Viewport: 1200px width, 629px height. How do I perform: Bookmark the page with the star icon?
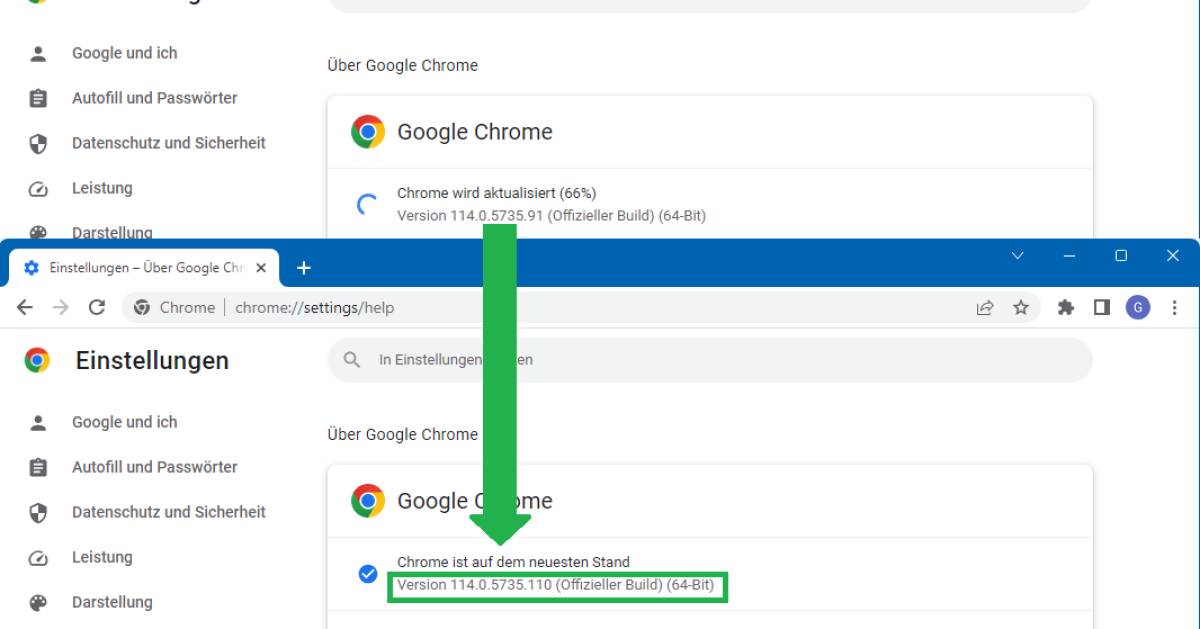tap(1021, 308)
